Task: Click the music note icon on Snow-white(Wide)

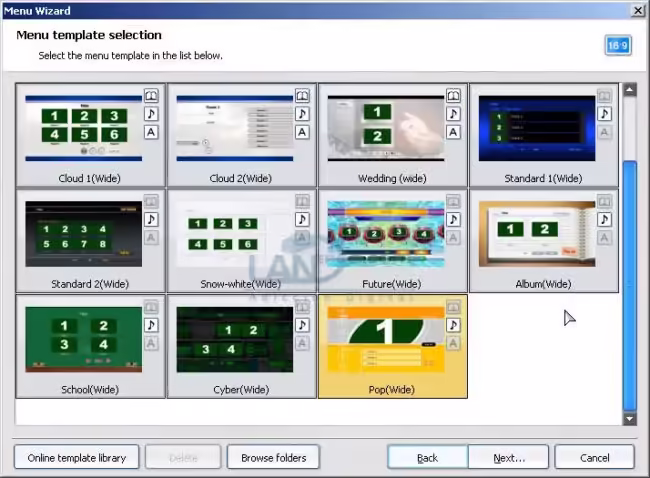Action: (x=302, y=219)
